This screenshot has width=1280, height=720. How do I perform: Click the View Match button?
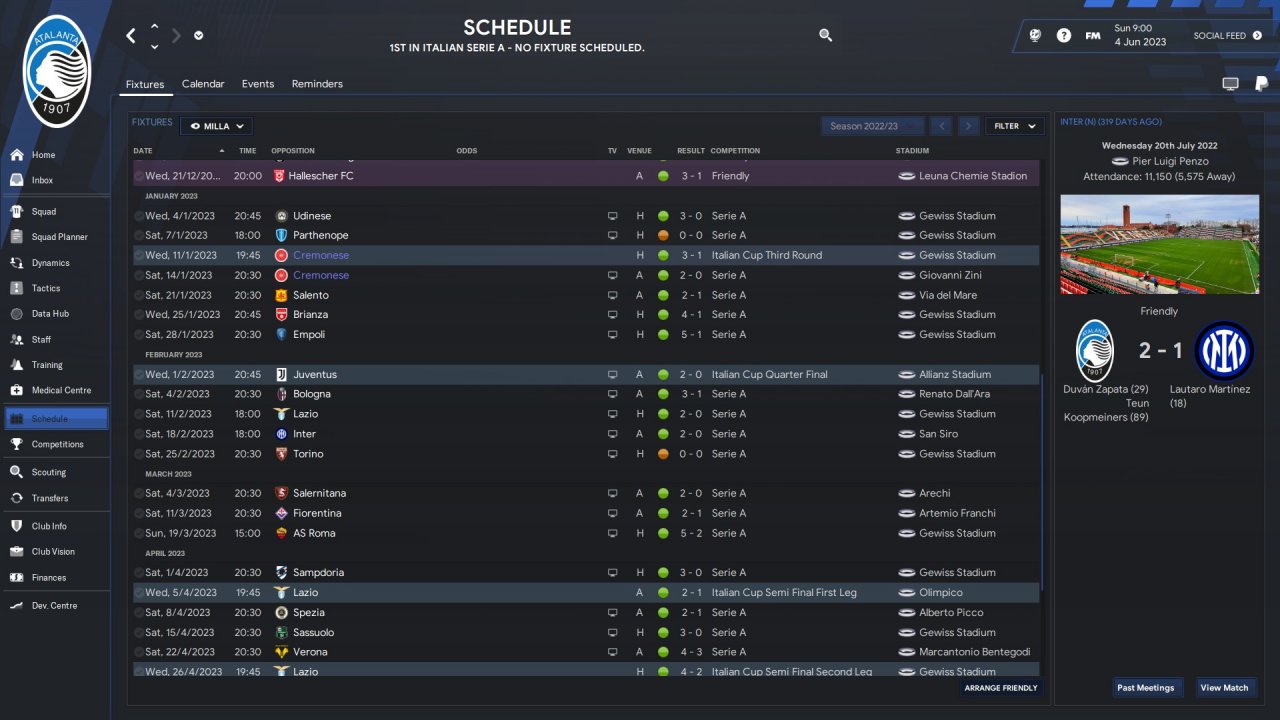coord(1224,688)
